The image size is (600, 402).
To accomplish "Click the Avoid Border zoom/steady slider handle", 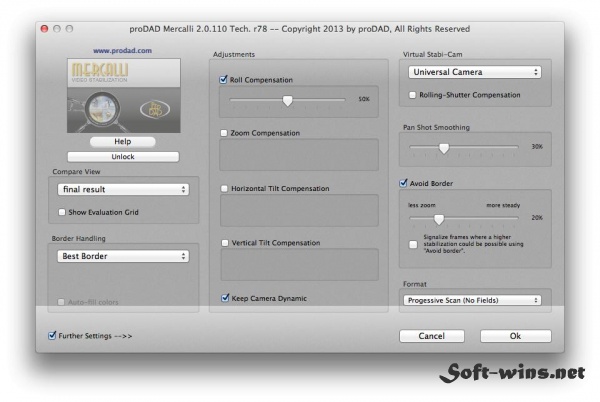I will click(x=439, y=220).
